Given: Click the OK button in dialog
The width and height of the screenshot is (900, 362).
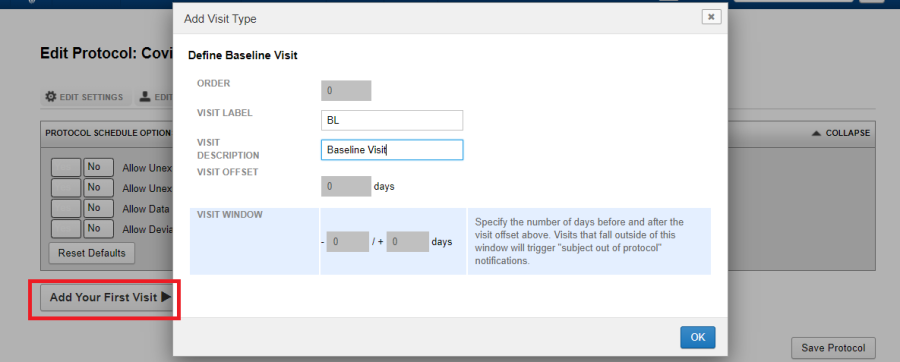Looking at the screenshot, I should point(697,337).
